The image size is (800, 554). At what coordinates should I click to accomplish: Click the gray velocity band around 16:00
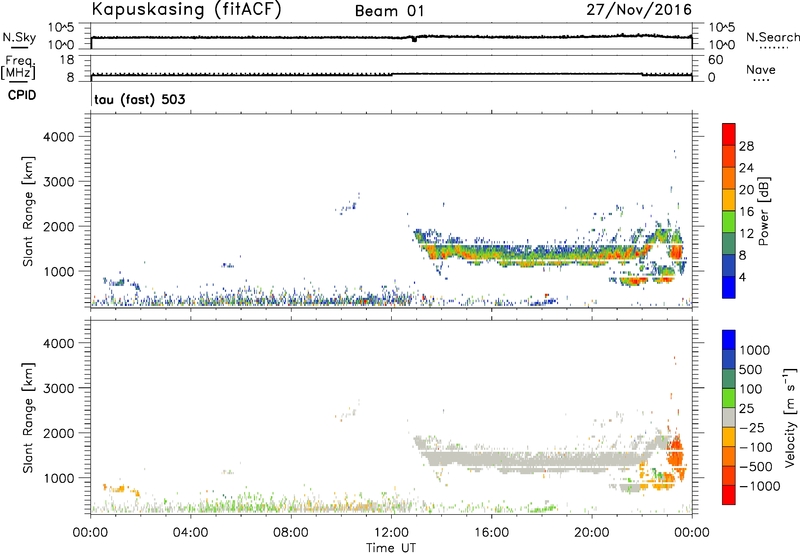(x=491, y=459)
